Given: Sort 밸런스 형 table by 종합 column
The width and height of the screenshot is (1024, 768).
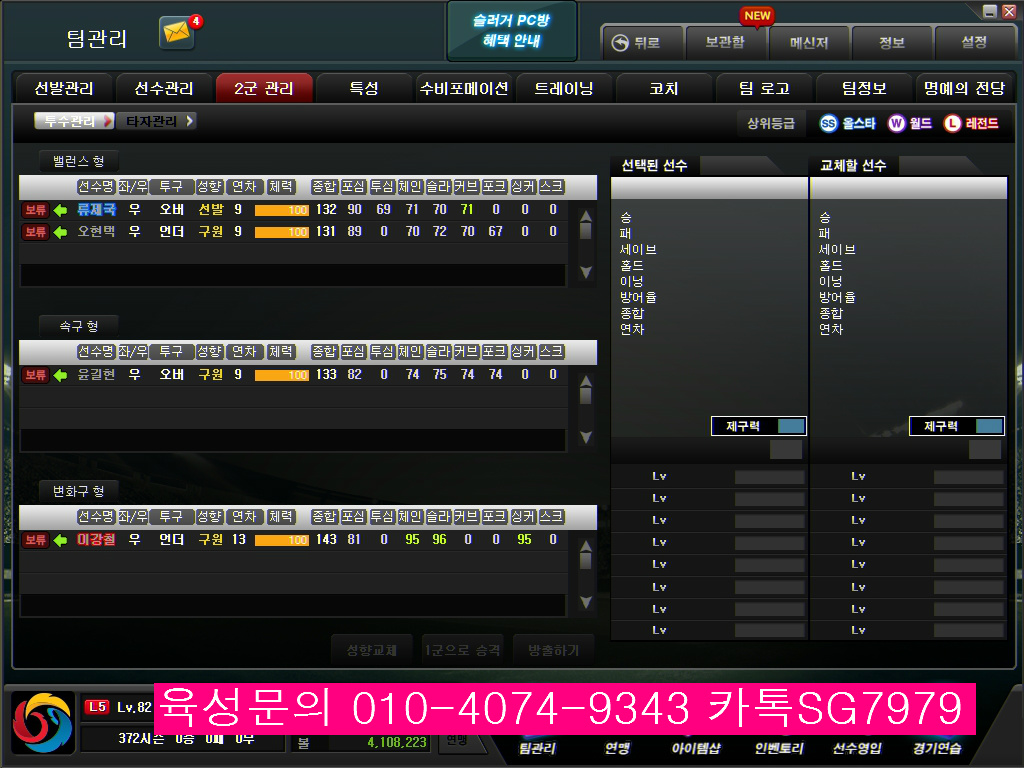Looking at the screenshot, I should [x=324, y=187].
